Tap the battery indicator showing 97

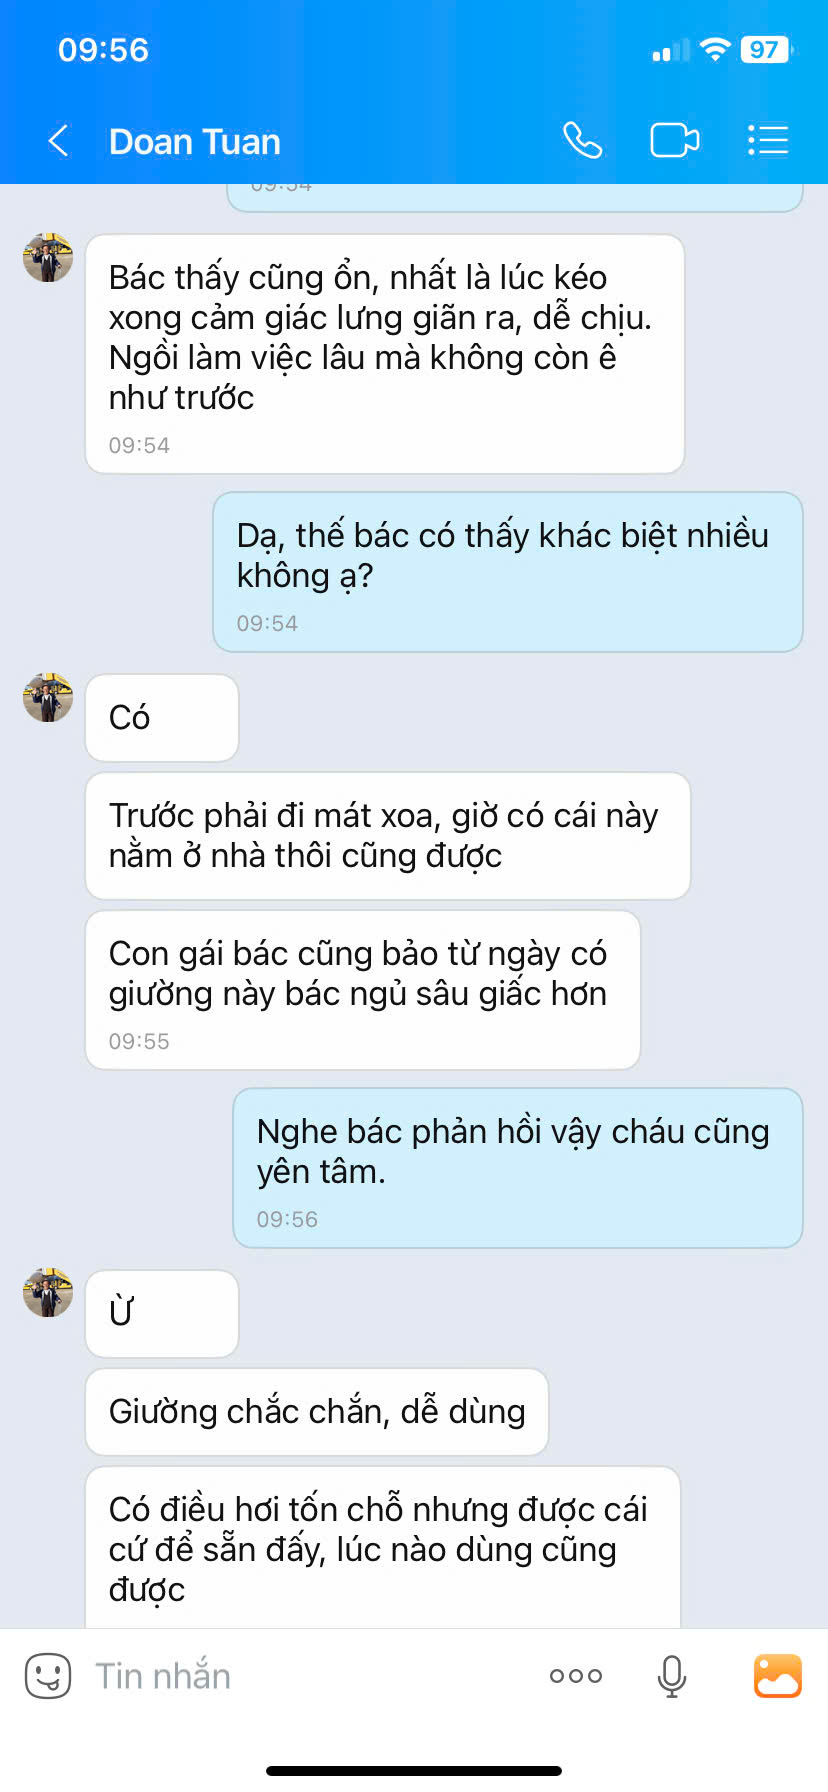coord(766,49)
